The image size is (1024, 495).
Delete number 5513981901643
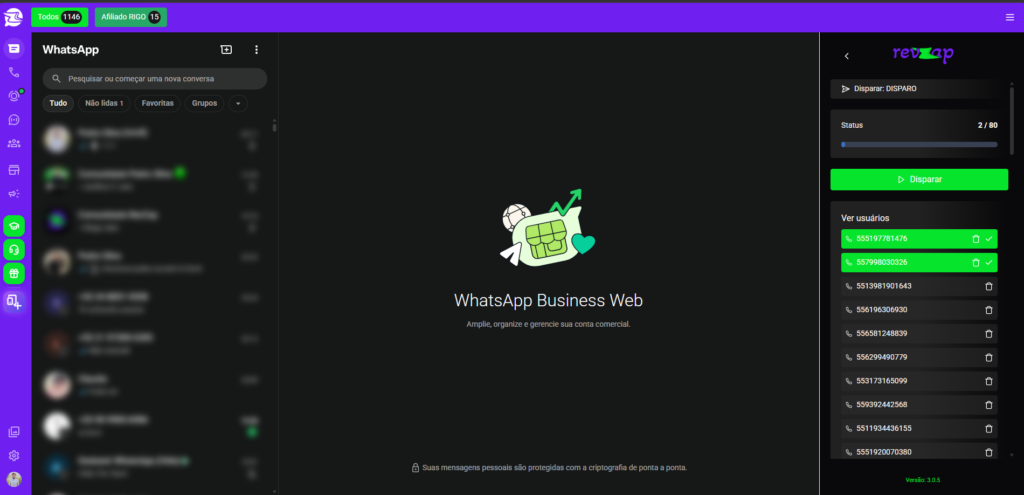coord(989,286)
